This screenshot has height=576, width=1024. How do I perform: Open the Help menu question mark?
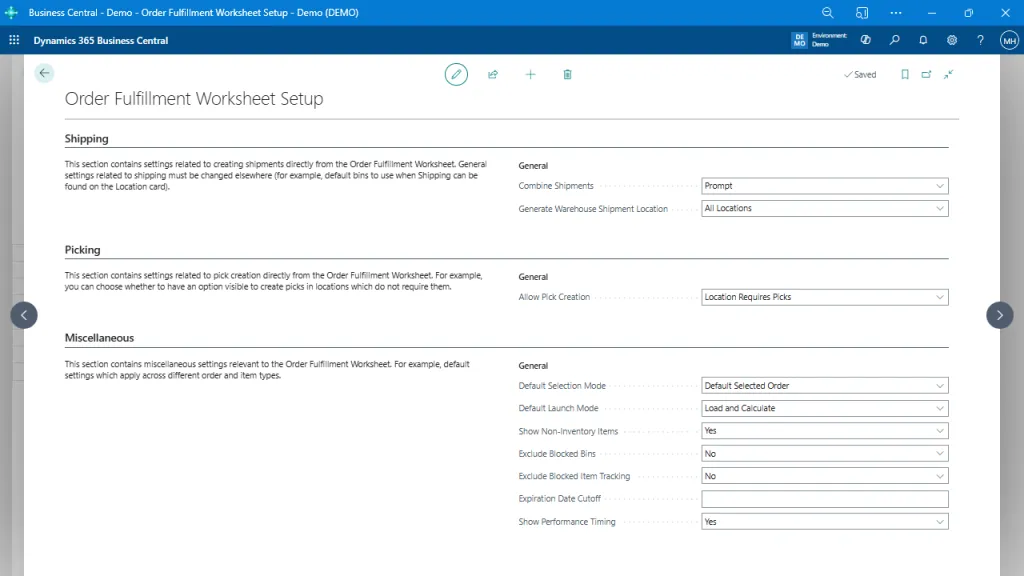(x=980, y=40)
